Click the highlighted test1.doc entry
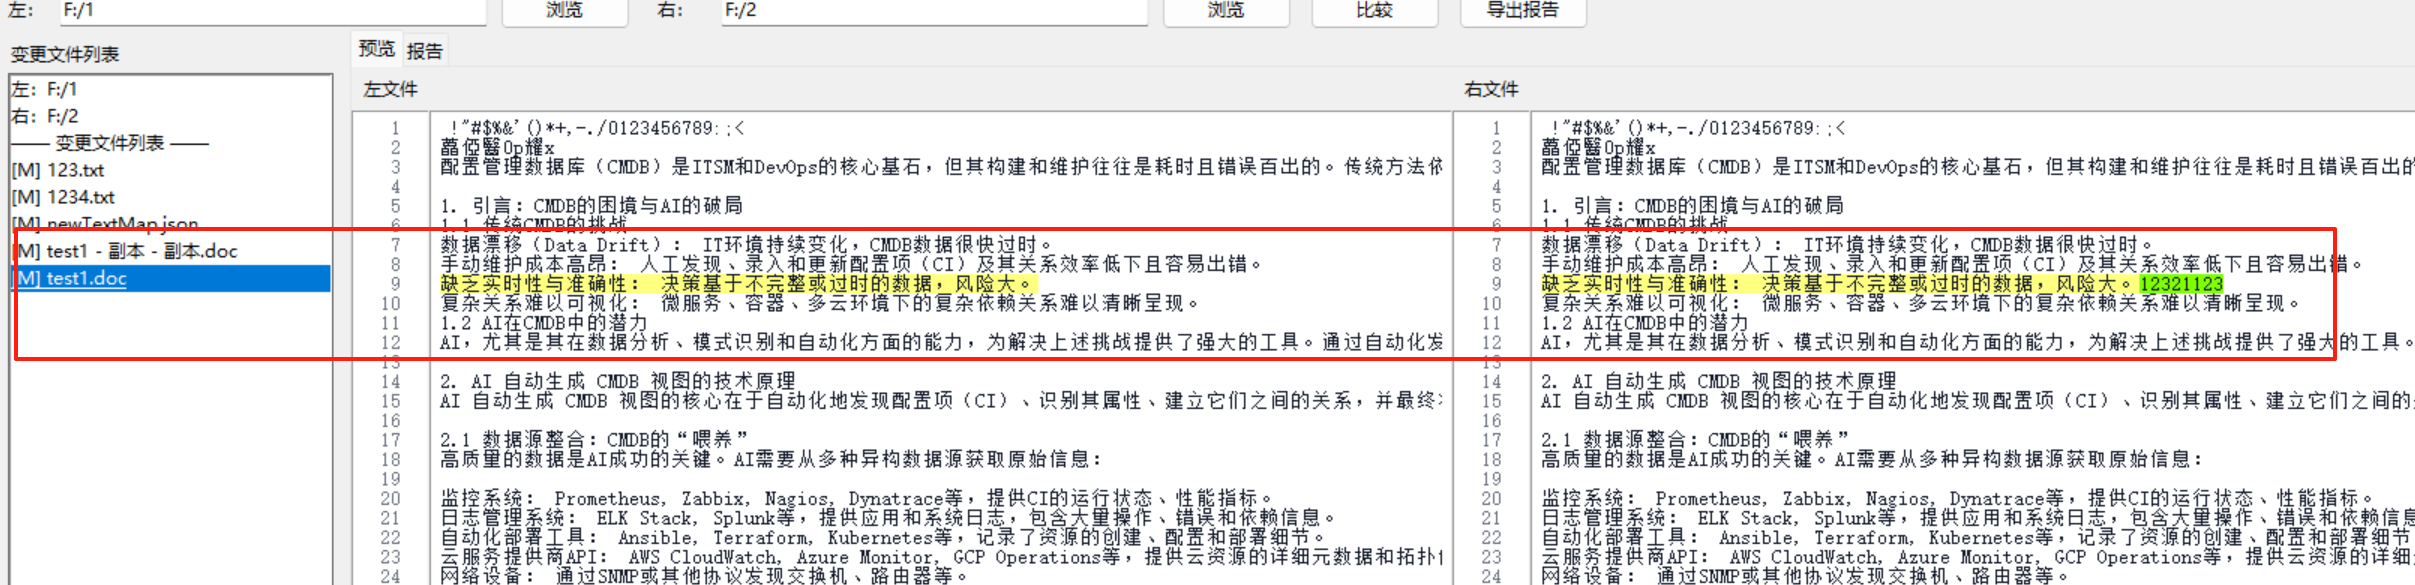The image size is (2415, 585). coord(86,279)
